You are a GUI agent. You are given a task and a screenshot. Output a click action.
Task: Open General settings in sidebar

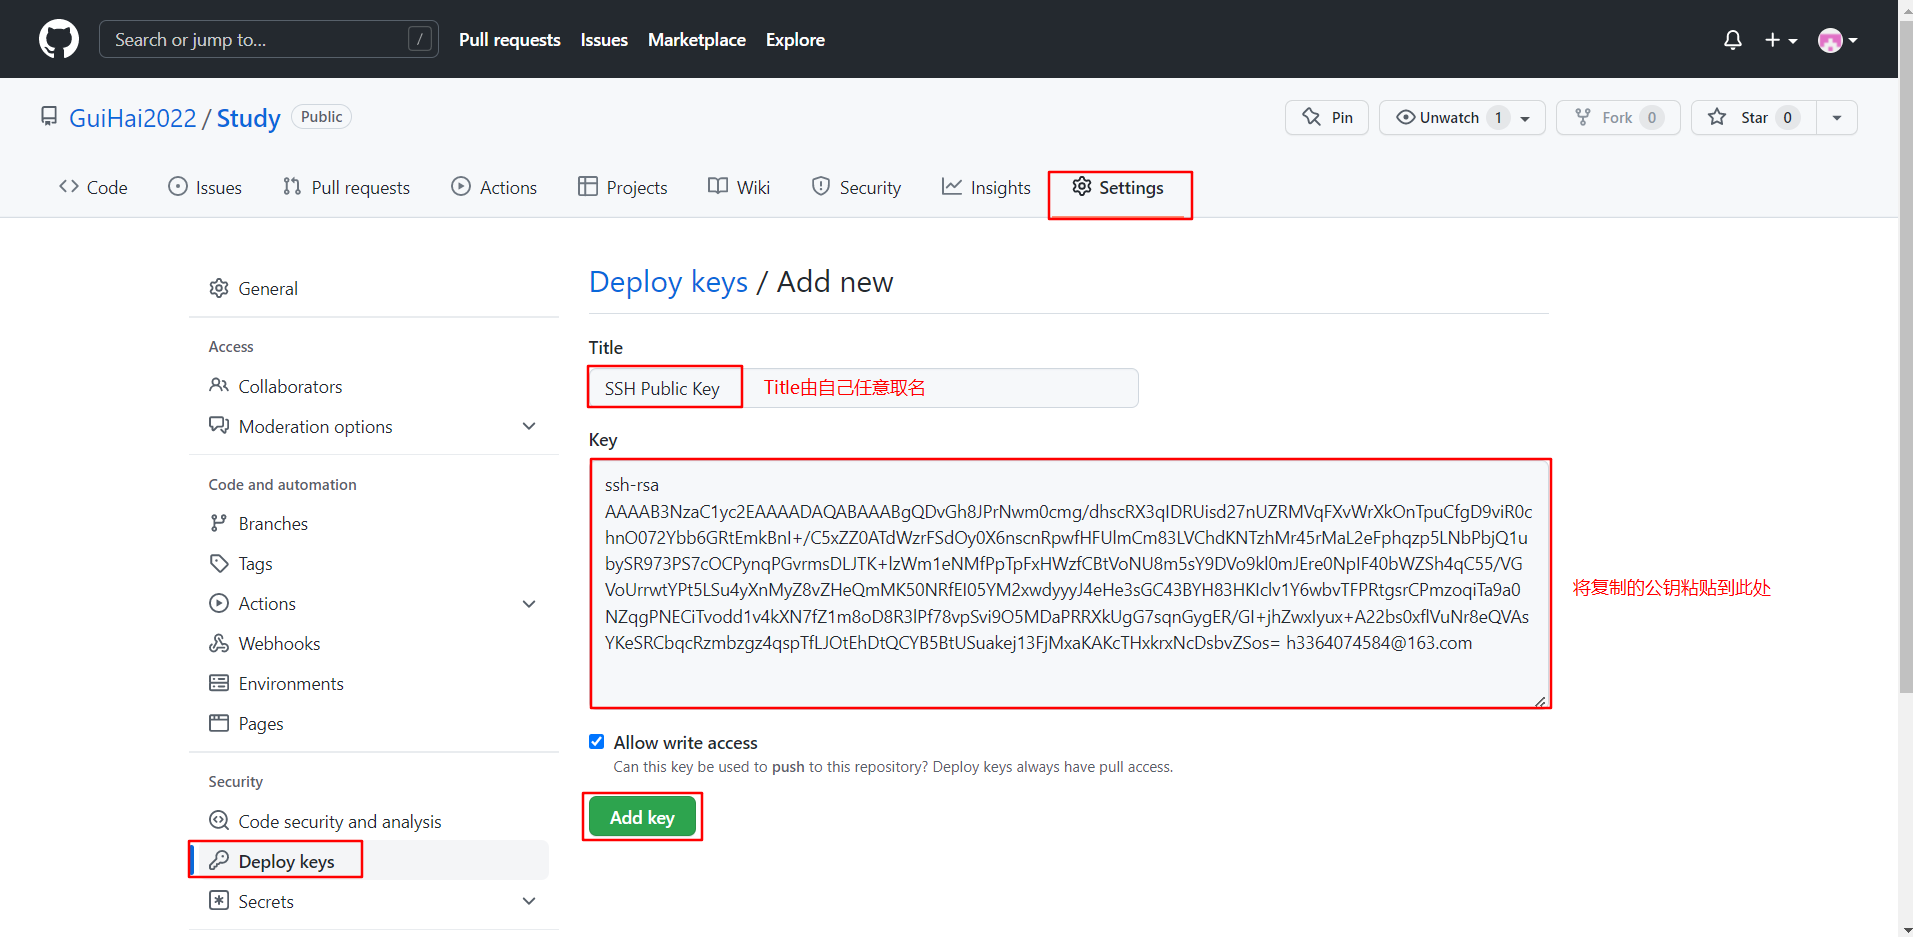373,288
